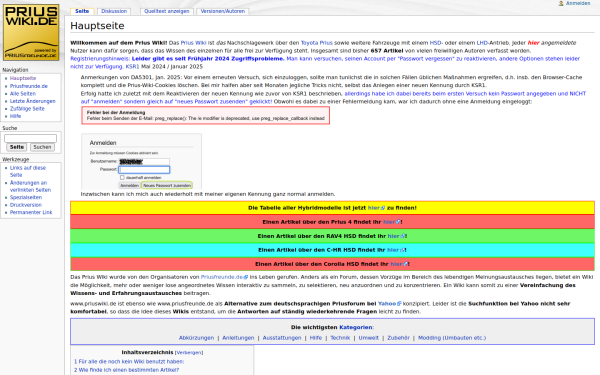Open Anleitungen category

point(238,338)
